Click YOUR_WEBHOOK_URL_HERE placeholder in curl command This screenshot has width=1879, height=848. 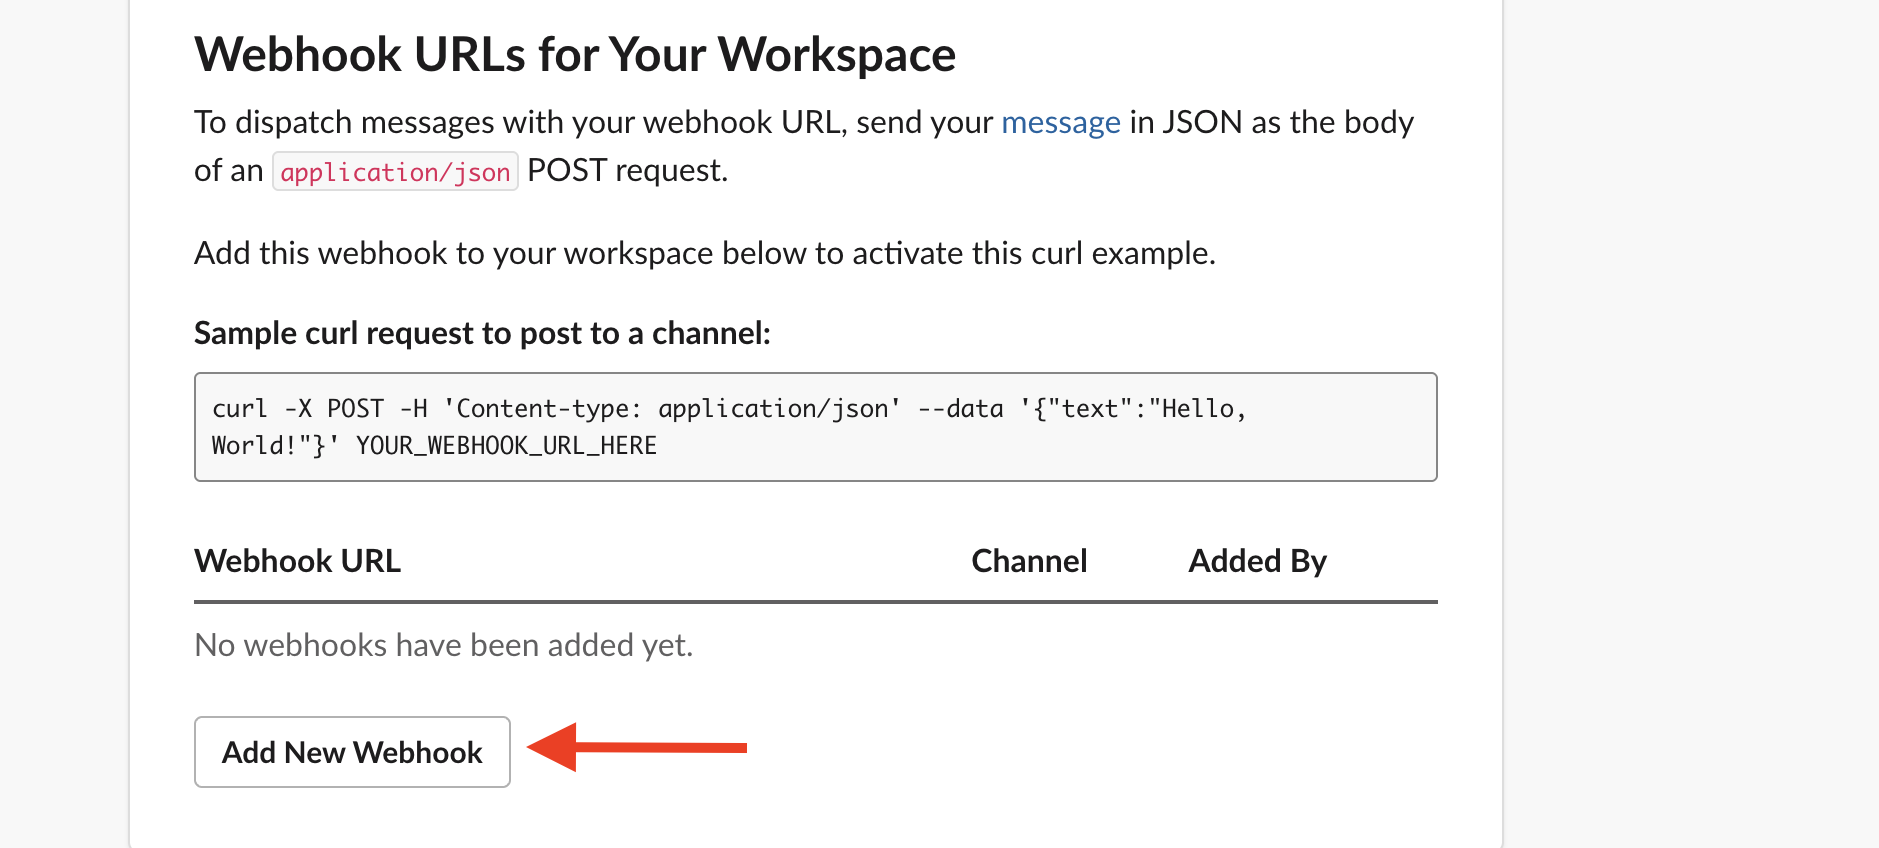pyautogui.click(x=507, y=446)
